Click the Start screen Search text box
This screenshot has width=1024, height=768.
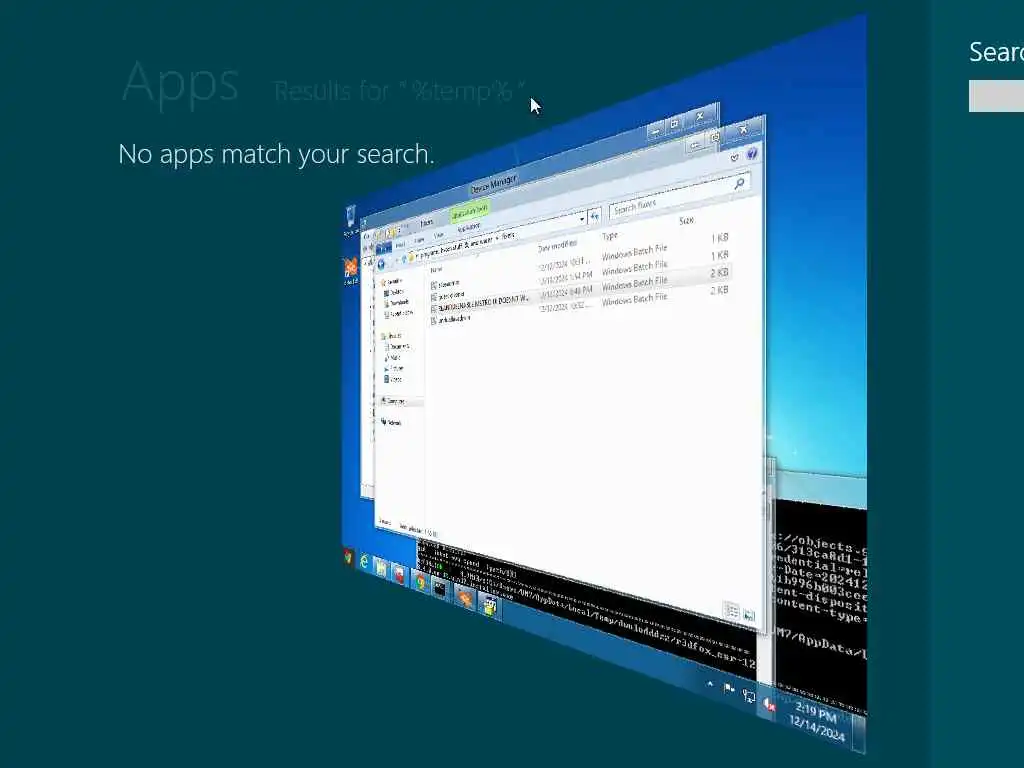click(x=997, y=96)
